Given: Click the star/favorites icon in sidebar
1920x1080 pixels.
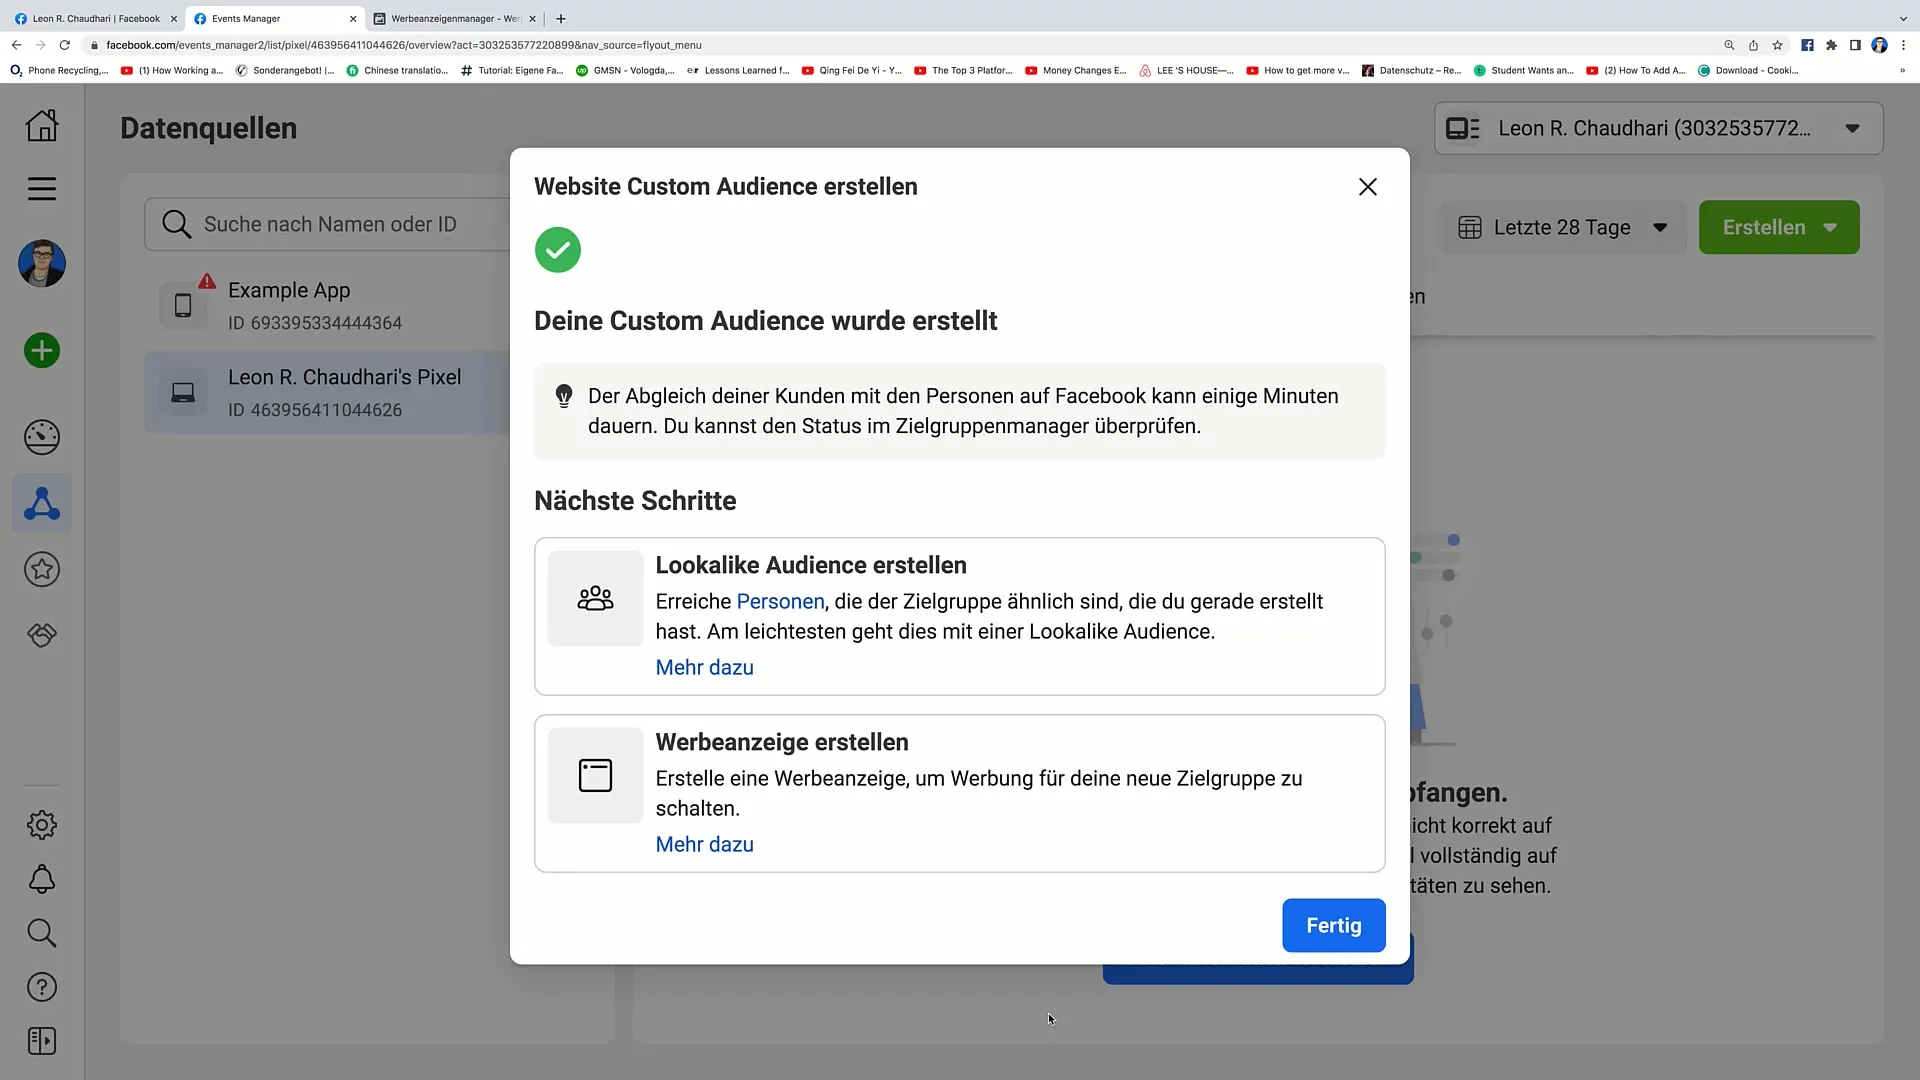Looking at the screenshot, I should pyautogui.click(x=42, y=570).
